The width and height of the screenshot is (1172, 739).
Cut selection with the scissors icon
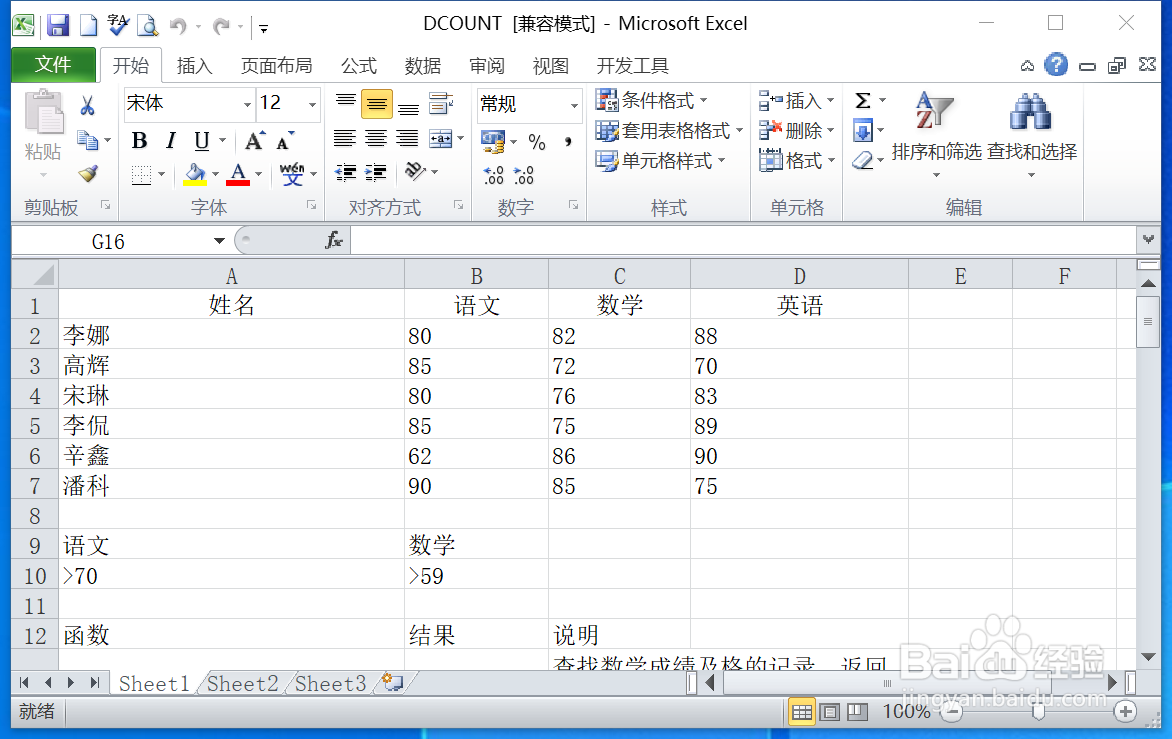point(87,106)
